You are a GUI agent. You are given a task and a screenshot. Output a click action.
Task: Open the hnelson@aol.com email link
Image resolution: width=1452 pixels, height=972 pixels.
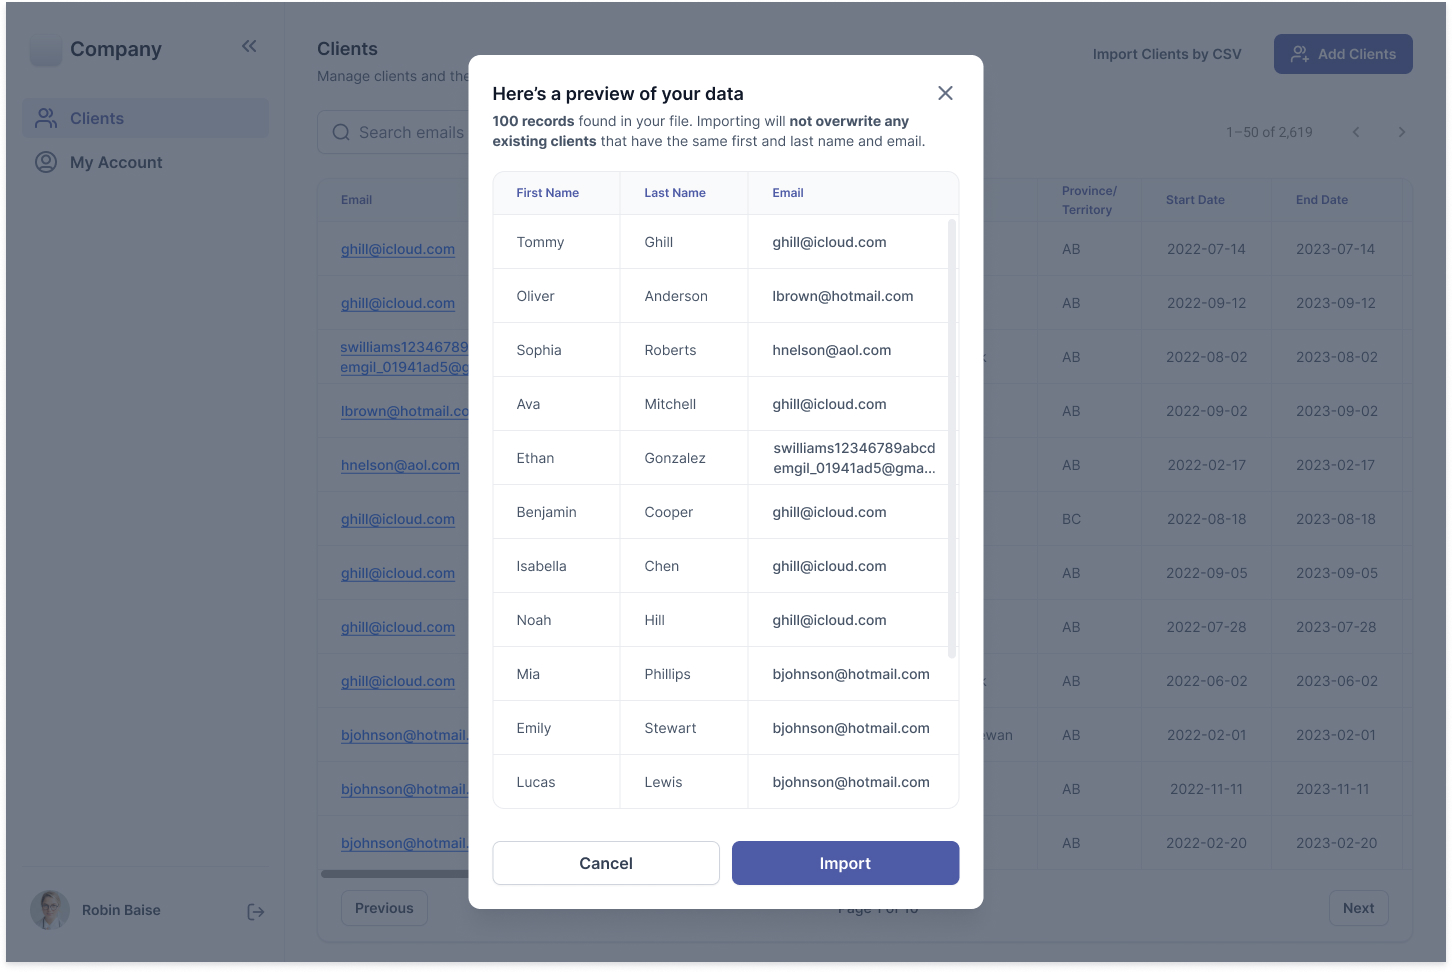pos(400,465)
